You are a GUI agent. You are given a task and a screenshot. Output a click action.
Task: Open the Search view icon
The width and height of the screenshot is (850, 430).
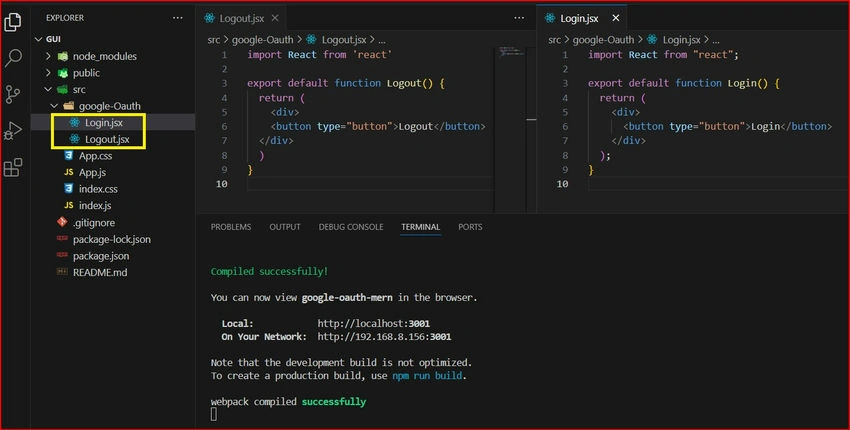point(12,57)
